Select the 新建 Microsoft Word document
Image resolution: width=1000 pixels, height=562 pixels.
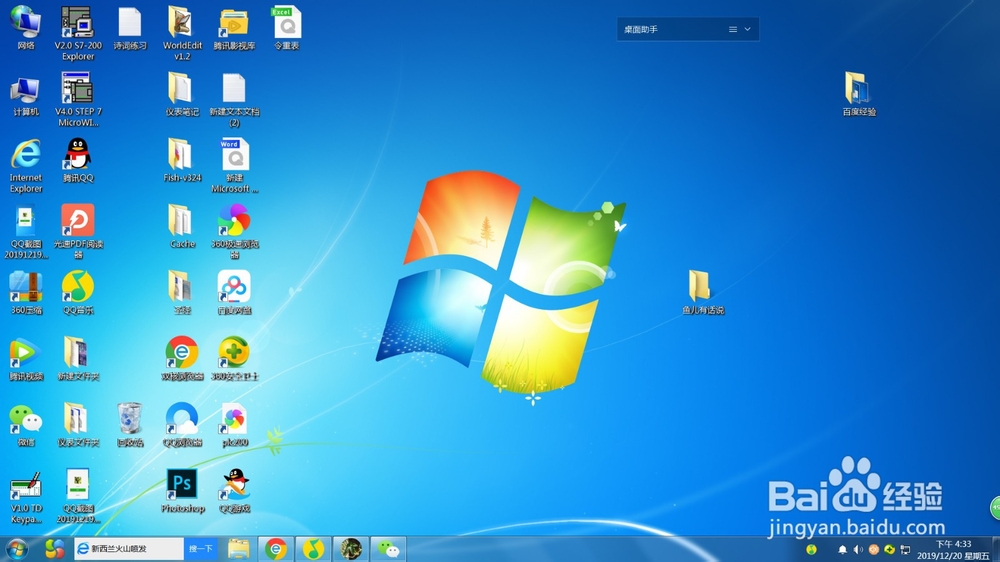(234, 165)
